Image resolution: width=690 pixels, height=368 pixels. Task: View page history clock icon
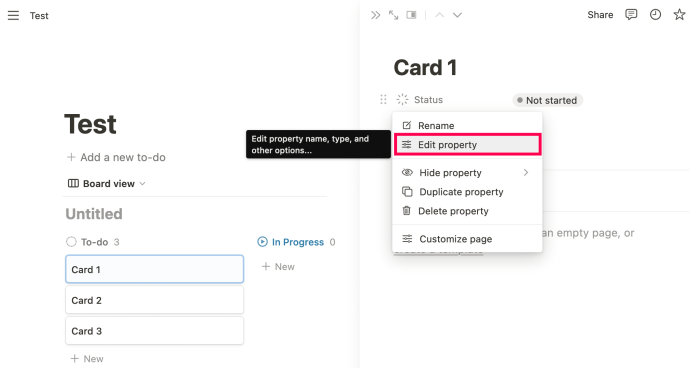pyautogui.click(x=655, y=15)
